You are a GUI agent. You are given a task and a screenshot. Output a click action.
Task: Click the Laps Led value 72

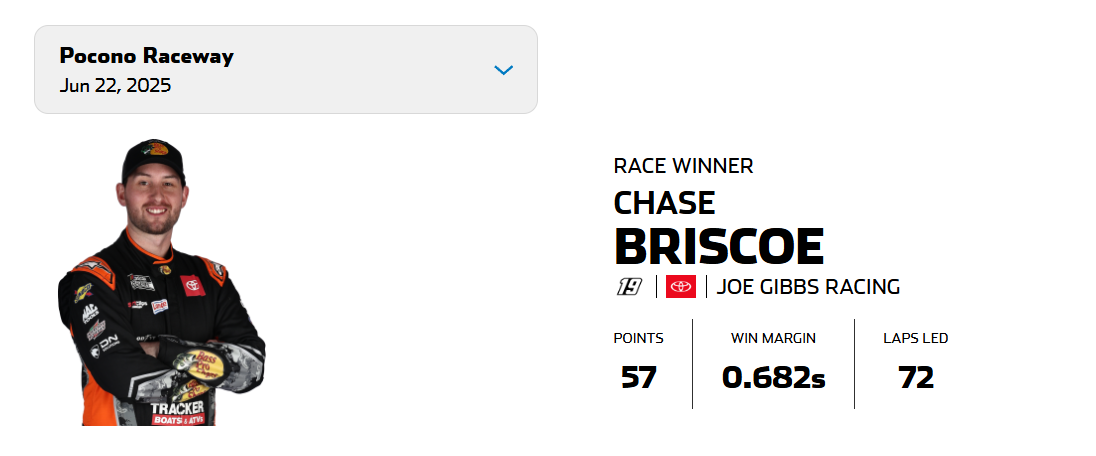click(916, 378)
